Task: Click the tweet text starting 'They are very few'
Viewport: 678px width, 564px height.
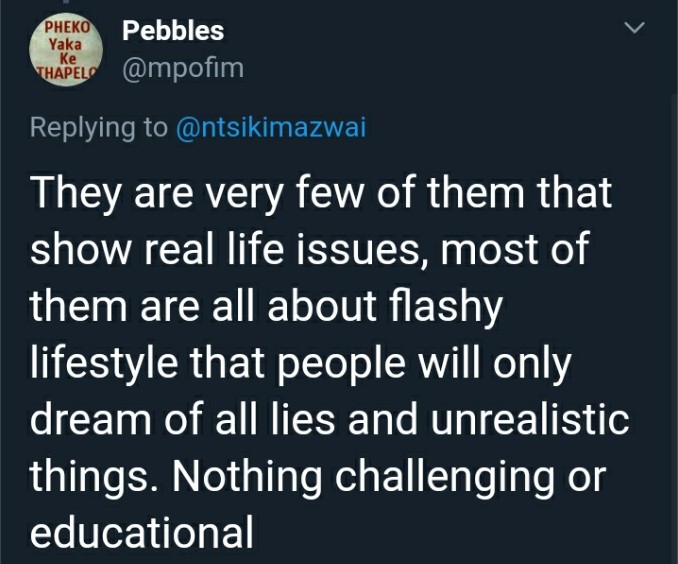Action: tap(329, 362)
